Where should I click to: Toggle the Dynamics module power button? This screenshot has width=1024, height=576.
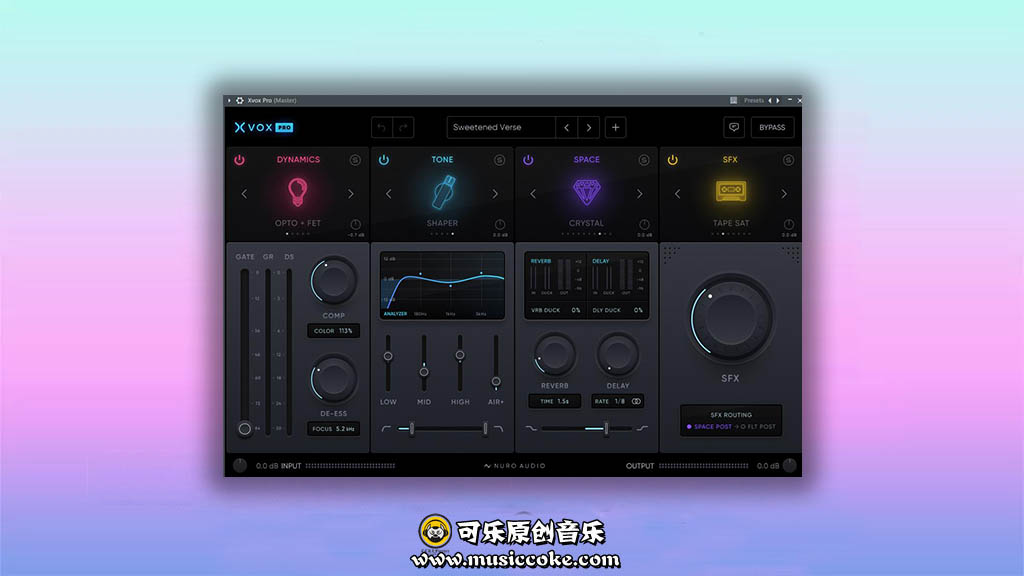pyautogui.click(x=240, y=160)
